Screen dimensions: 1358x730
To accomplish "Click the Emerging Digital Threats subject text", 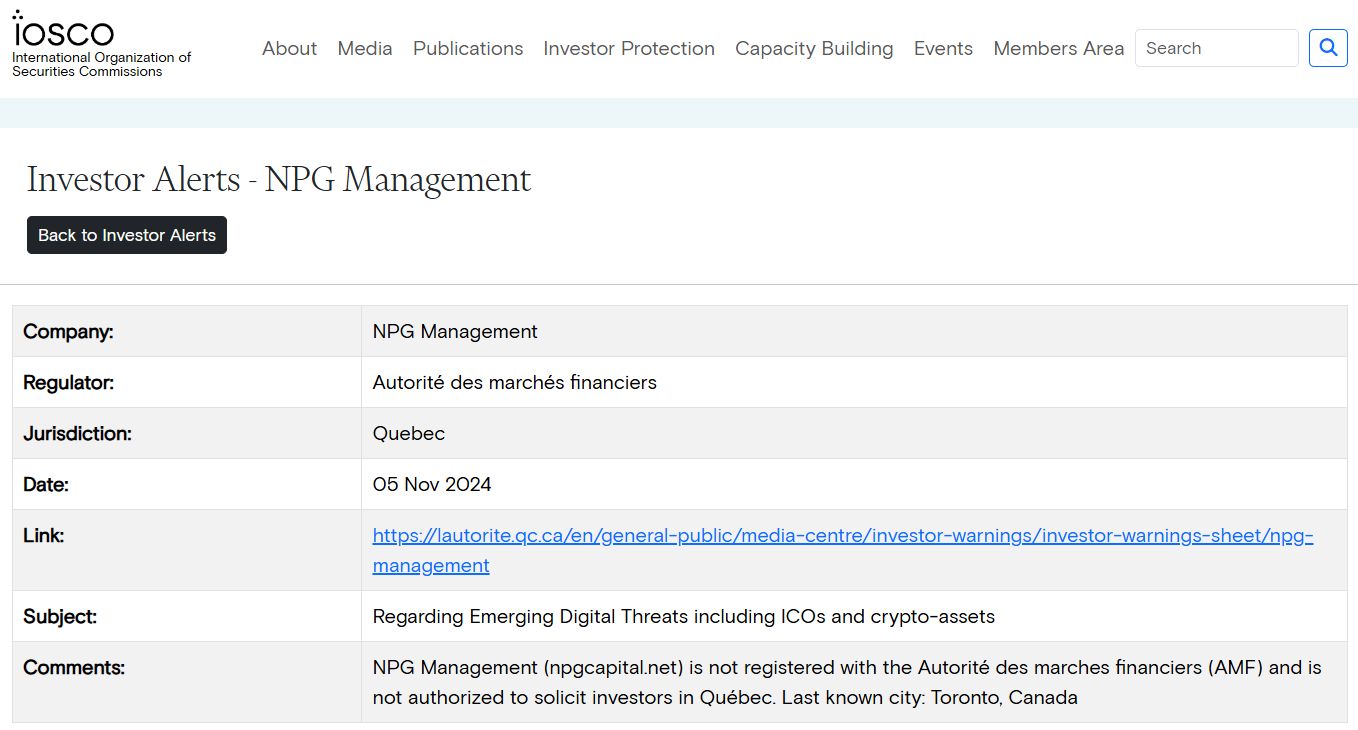I will (683, 616).
